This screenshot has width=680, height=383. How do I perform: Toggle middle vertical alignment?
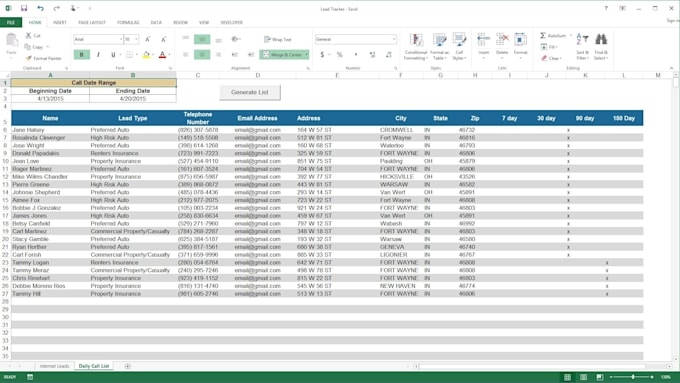click(202, 39)
